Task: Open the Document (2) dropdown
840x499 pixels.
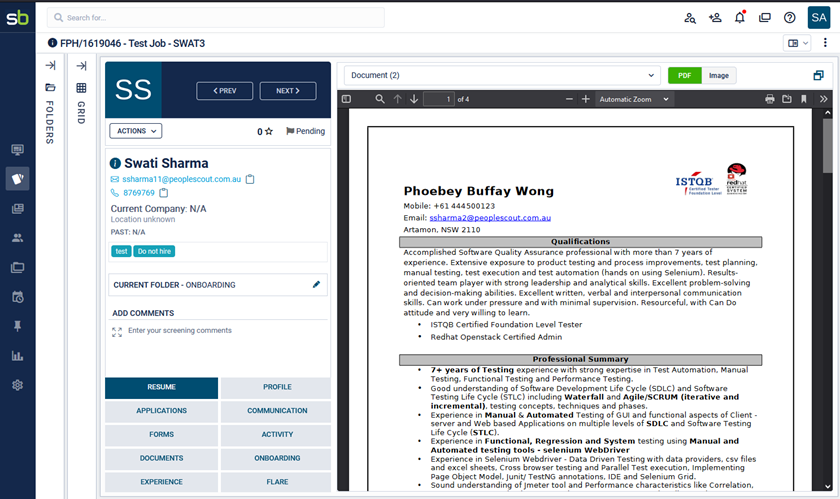Action: tap(502, 76)
